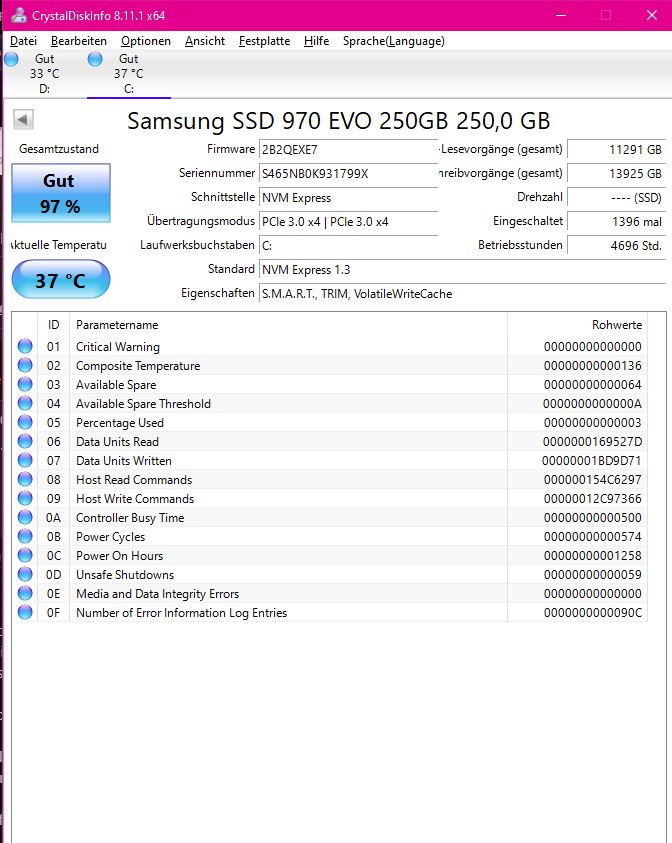Screen dimensions: 672x843
Task: Switch to the C: drive tab
Action: point(129,74)
